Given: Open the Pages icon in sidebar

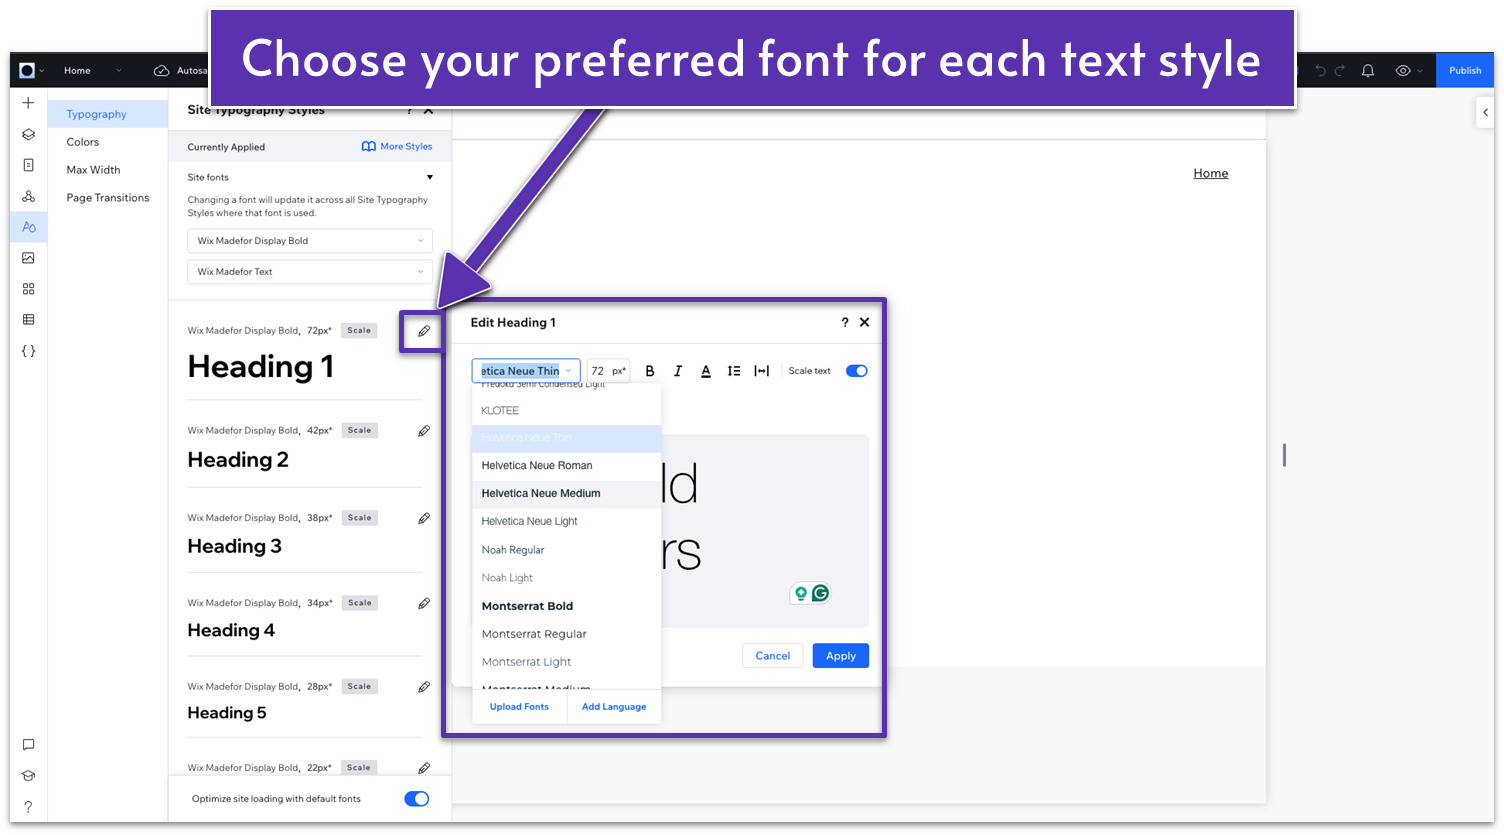Looking at the screenshot, I should click(28, 165).
